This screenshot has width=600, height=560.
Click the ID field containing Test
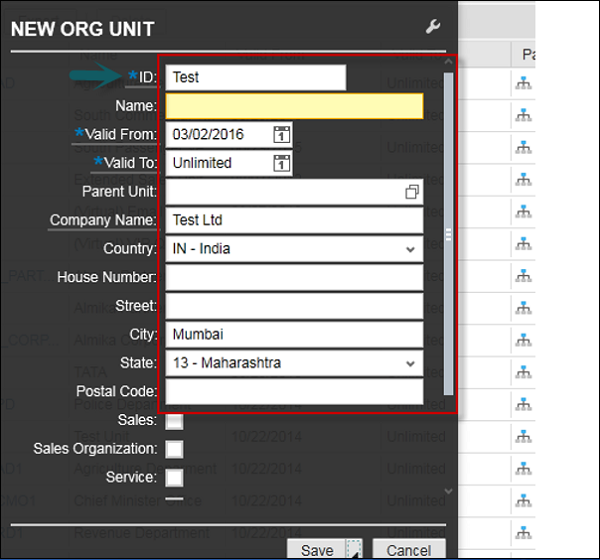(x=255, y=78)
